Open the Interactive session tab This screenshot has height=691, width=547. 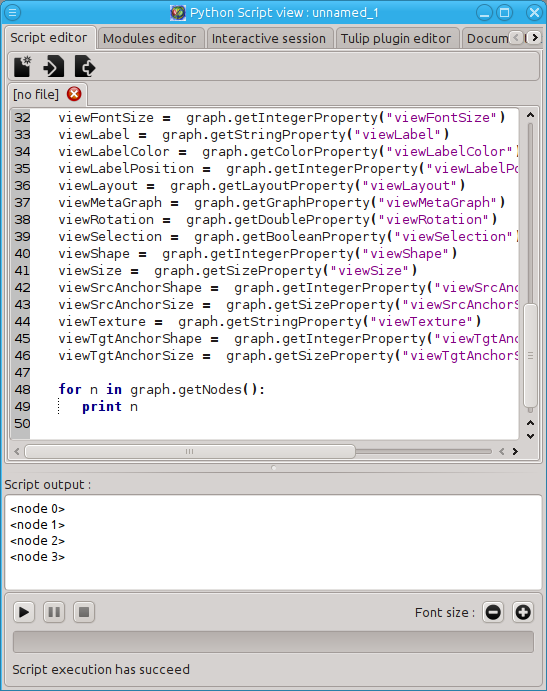point(269,38)
